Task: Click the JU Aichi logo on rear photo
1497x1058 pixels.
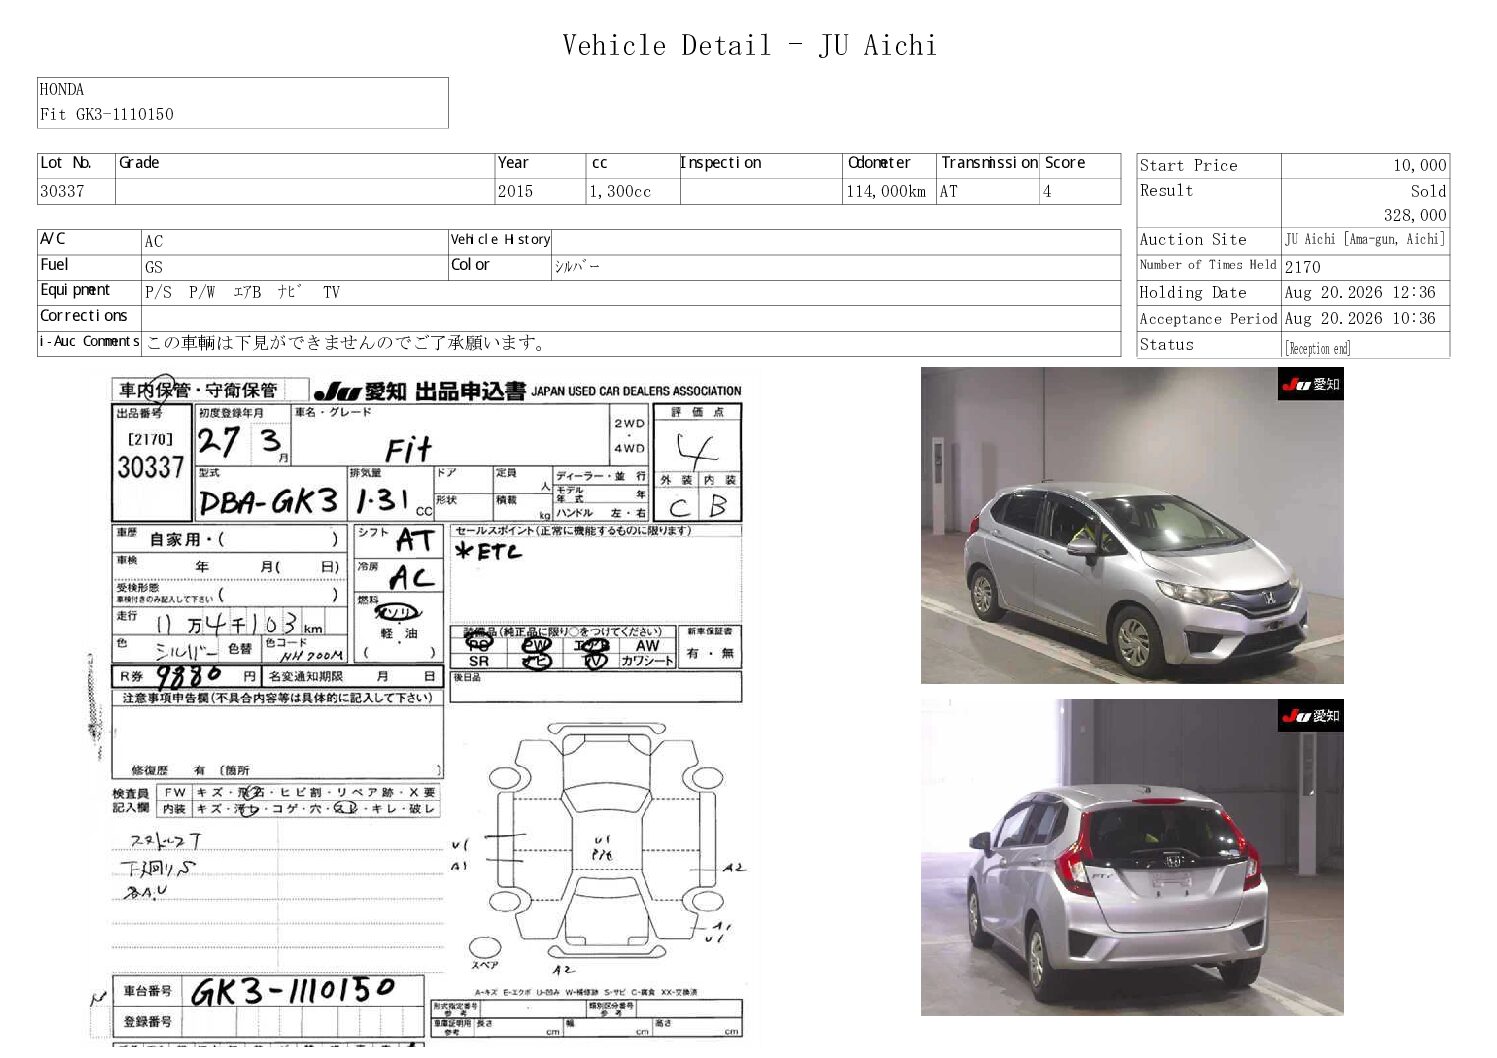Action: [x=1310, y=715]
